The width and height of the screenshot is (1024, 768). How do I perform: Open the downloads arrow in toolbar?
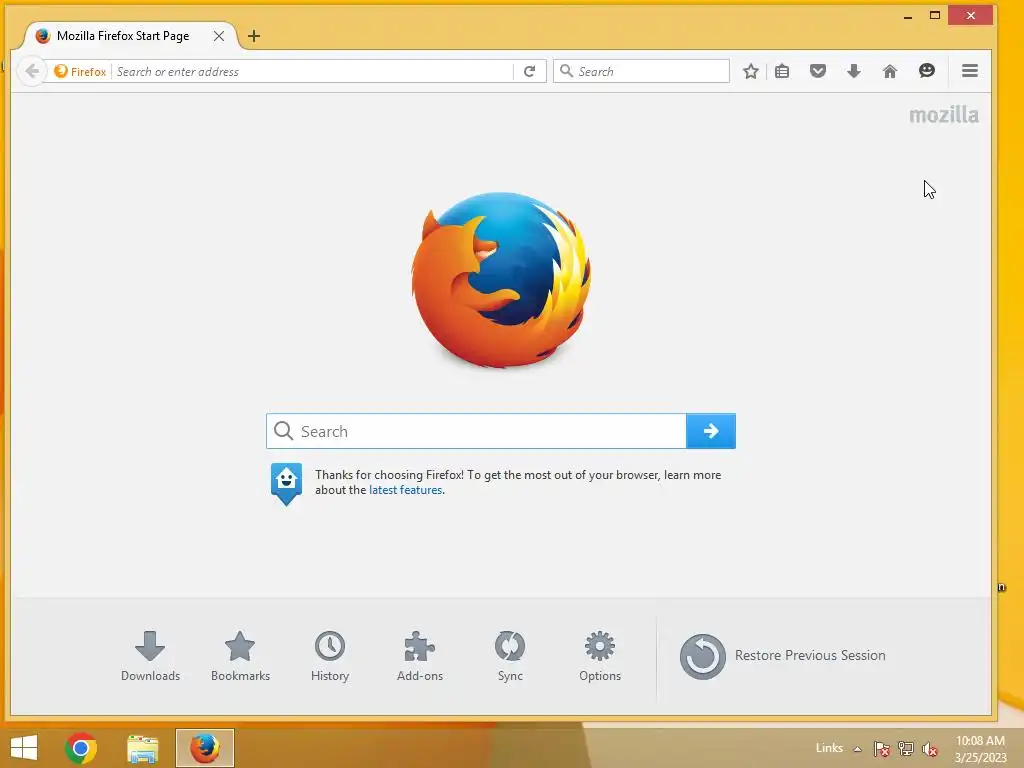click(x=854, y=71)
